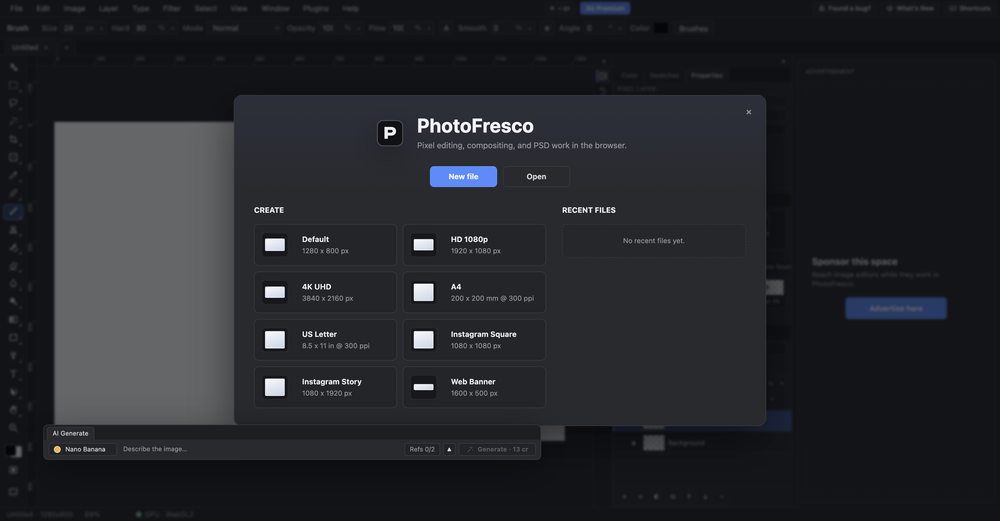Screen dimensions: 1000x521
Task: Open the Select menu
Action: tap(205, 8)
